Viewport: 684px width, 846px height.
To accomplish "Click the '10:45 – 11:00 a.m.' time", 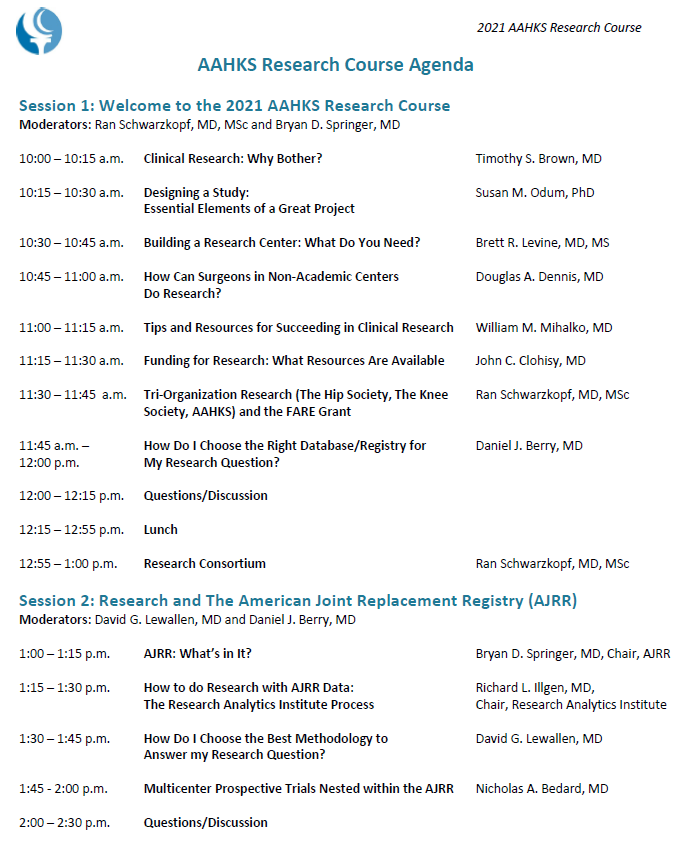I will 71,277.
